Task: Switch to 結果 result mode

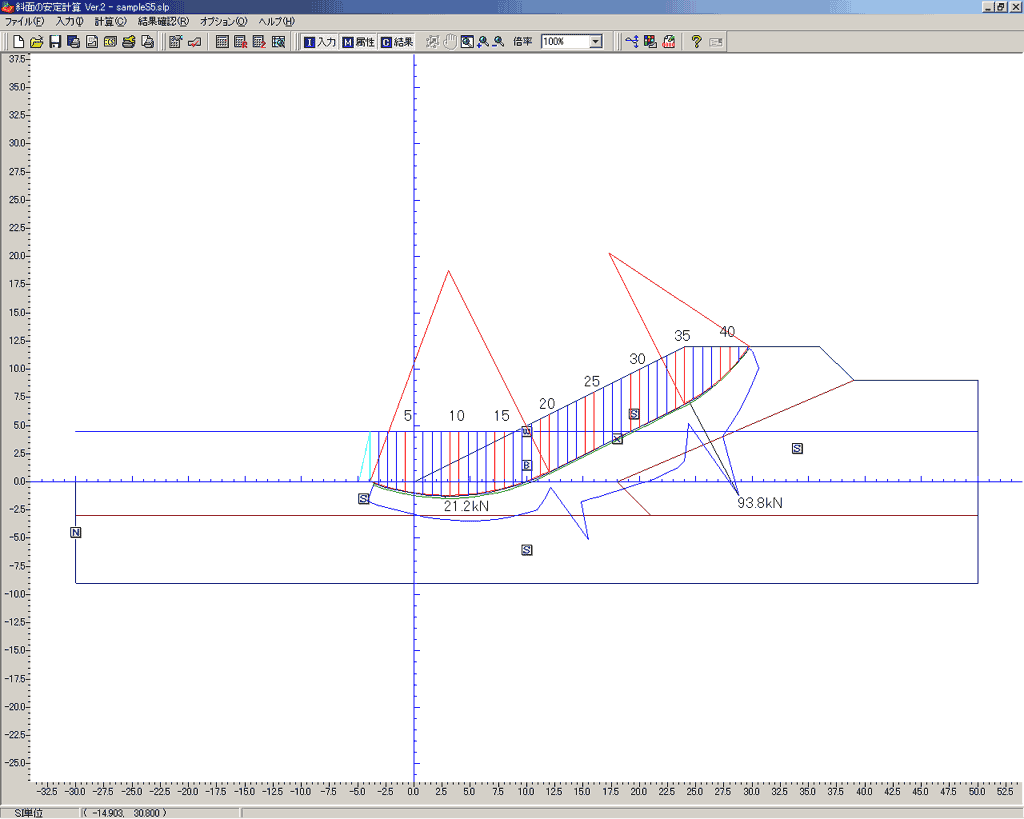Action: click(397, 42)
